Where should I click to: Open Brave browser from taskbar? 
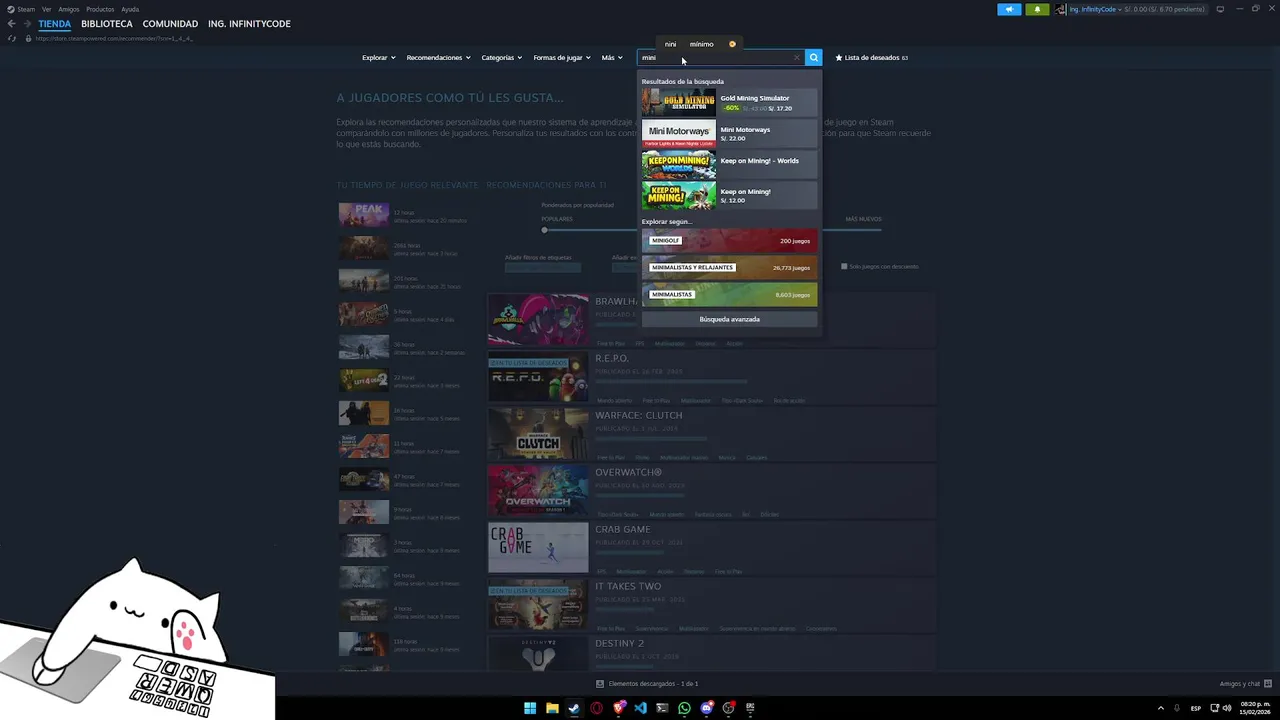[x=619, y=708]
